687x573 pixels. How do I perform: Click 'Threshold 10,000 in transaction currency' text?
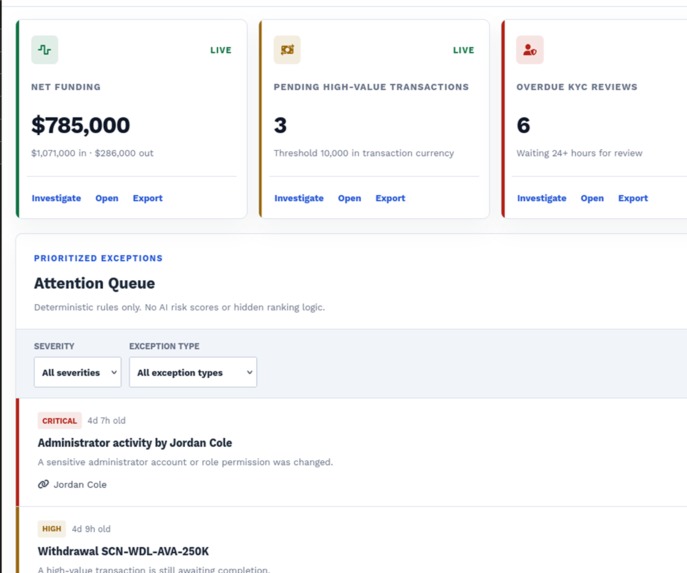364,153
